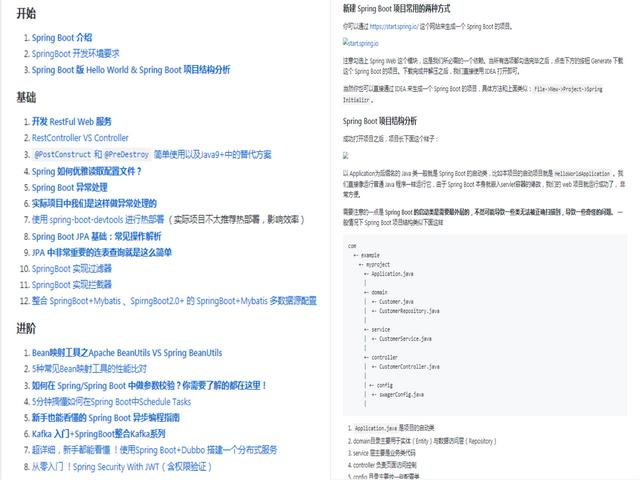Open '整合 SpringBoot+Mybatis' link
This screenshot has width=640, height=480.
pyautogui.click(x=76, y=301)
